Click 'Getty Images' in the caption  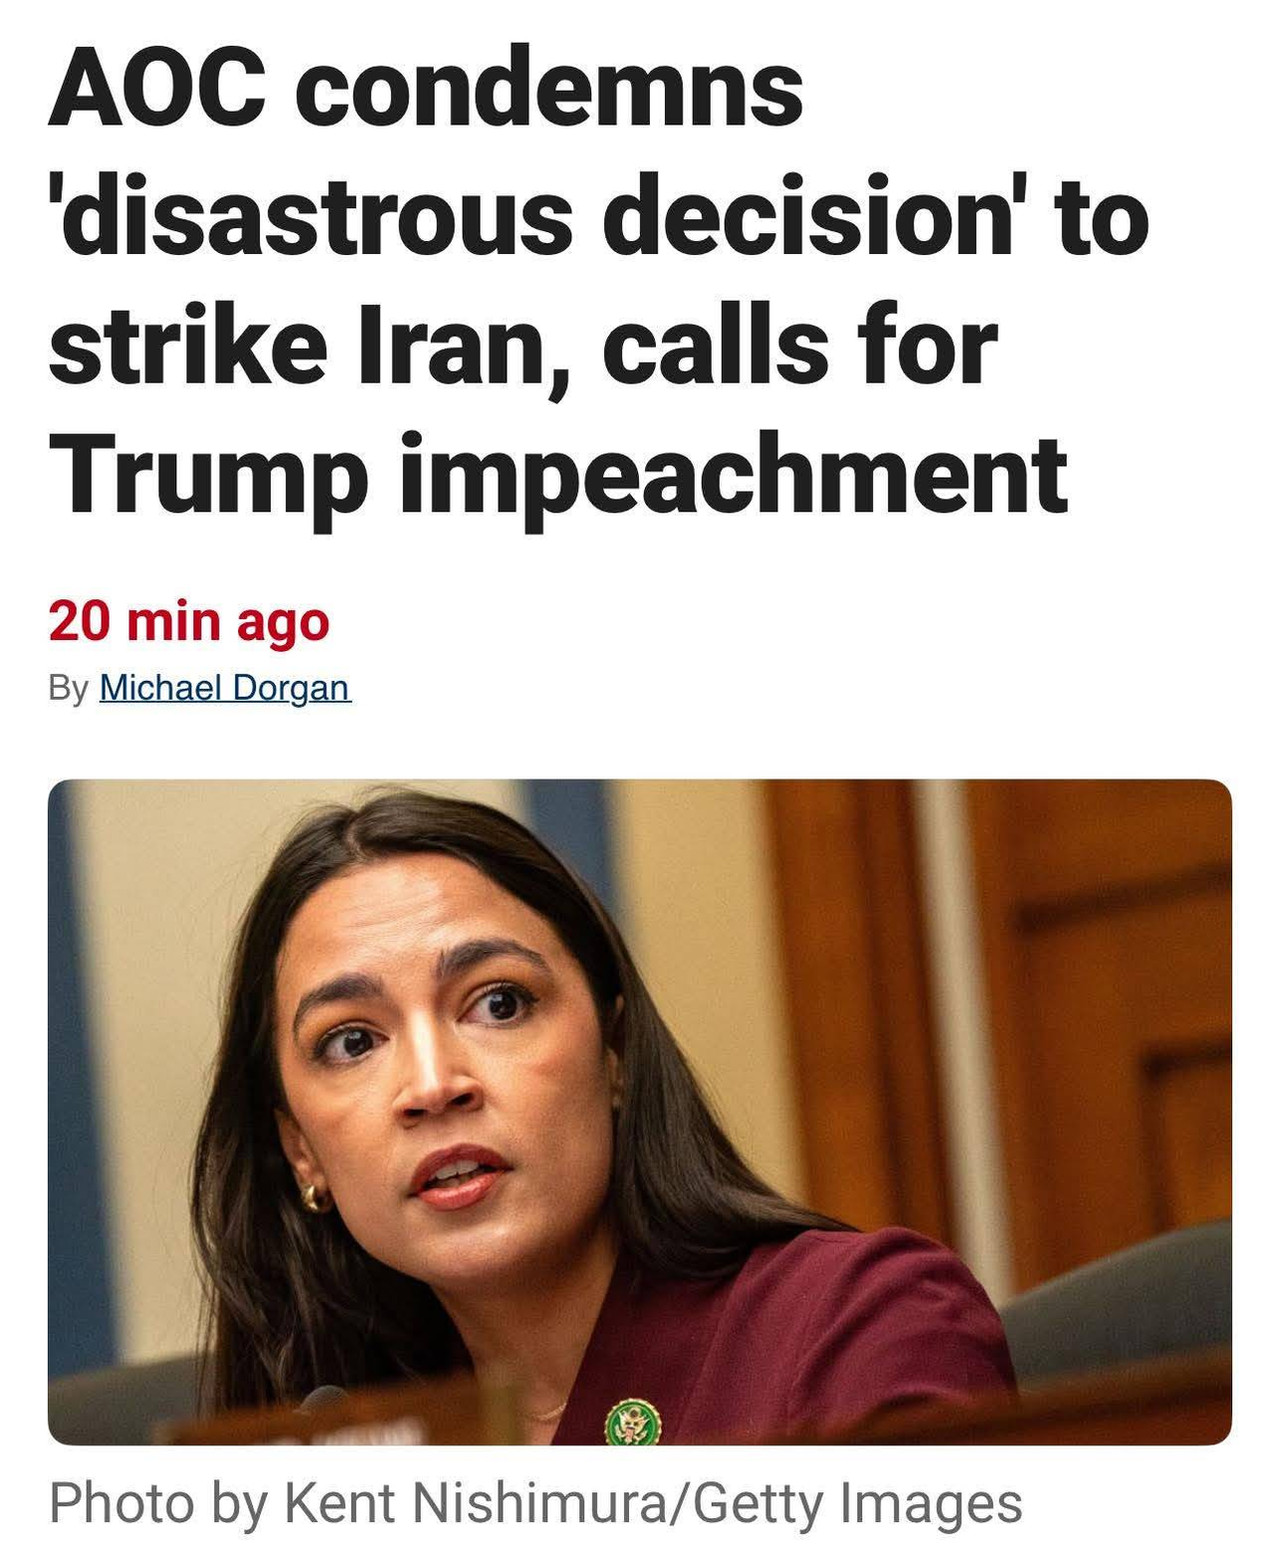tap(857, 1503)
